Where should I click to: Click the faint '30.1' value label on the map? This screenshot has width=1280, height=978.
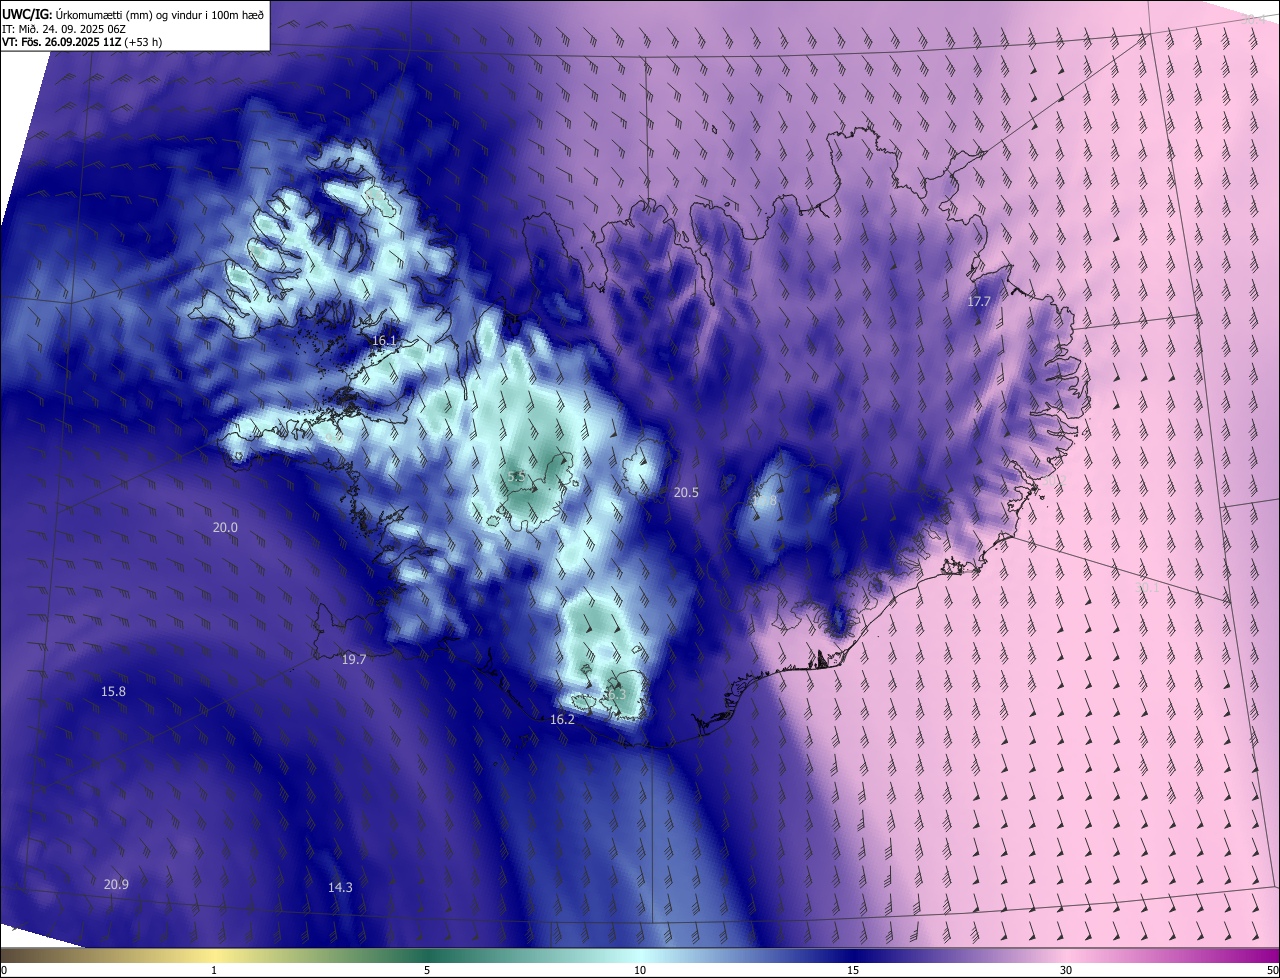click(1148, 587)
